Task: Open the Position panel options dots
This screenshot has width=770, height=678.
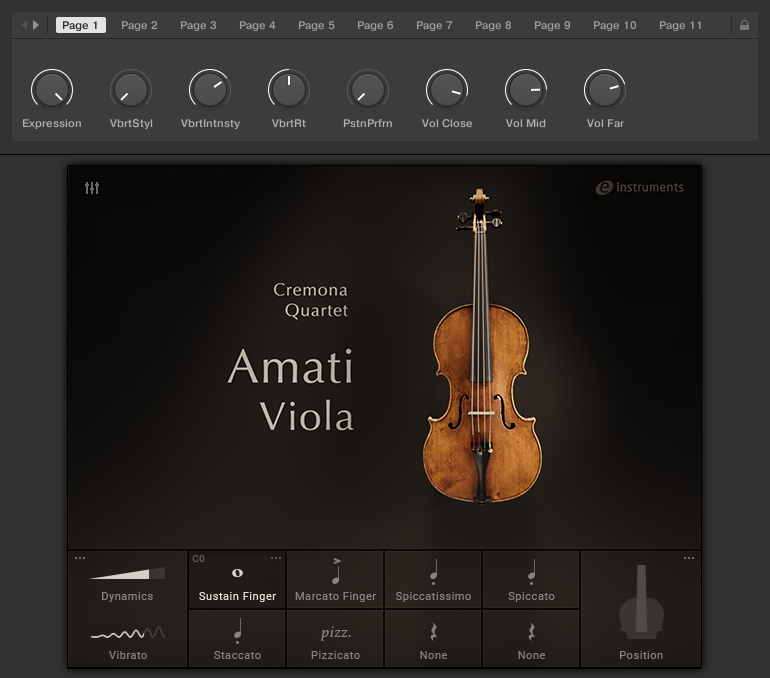Action: (689, 558)
